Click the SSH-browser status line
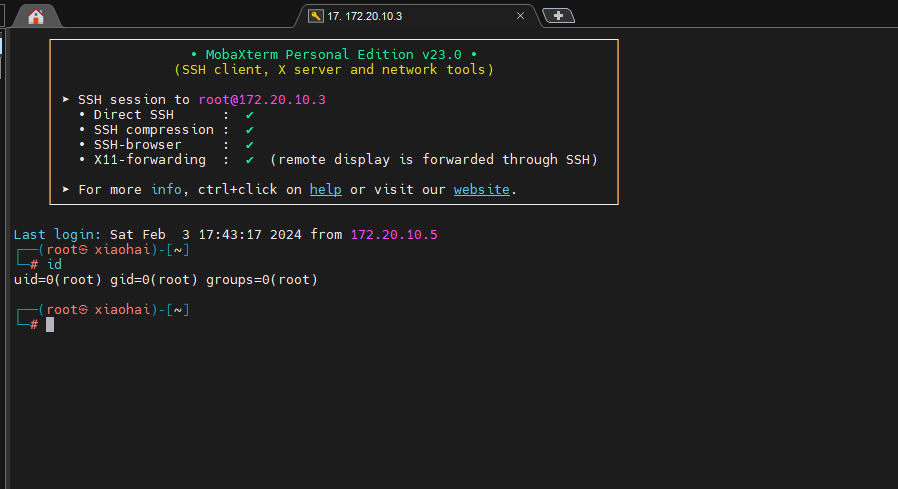The width and height of the screenshot is (898, 489). 167,145
